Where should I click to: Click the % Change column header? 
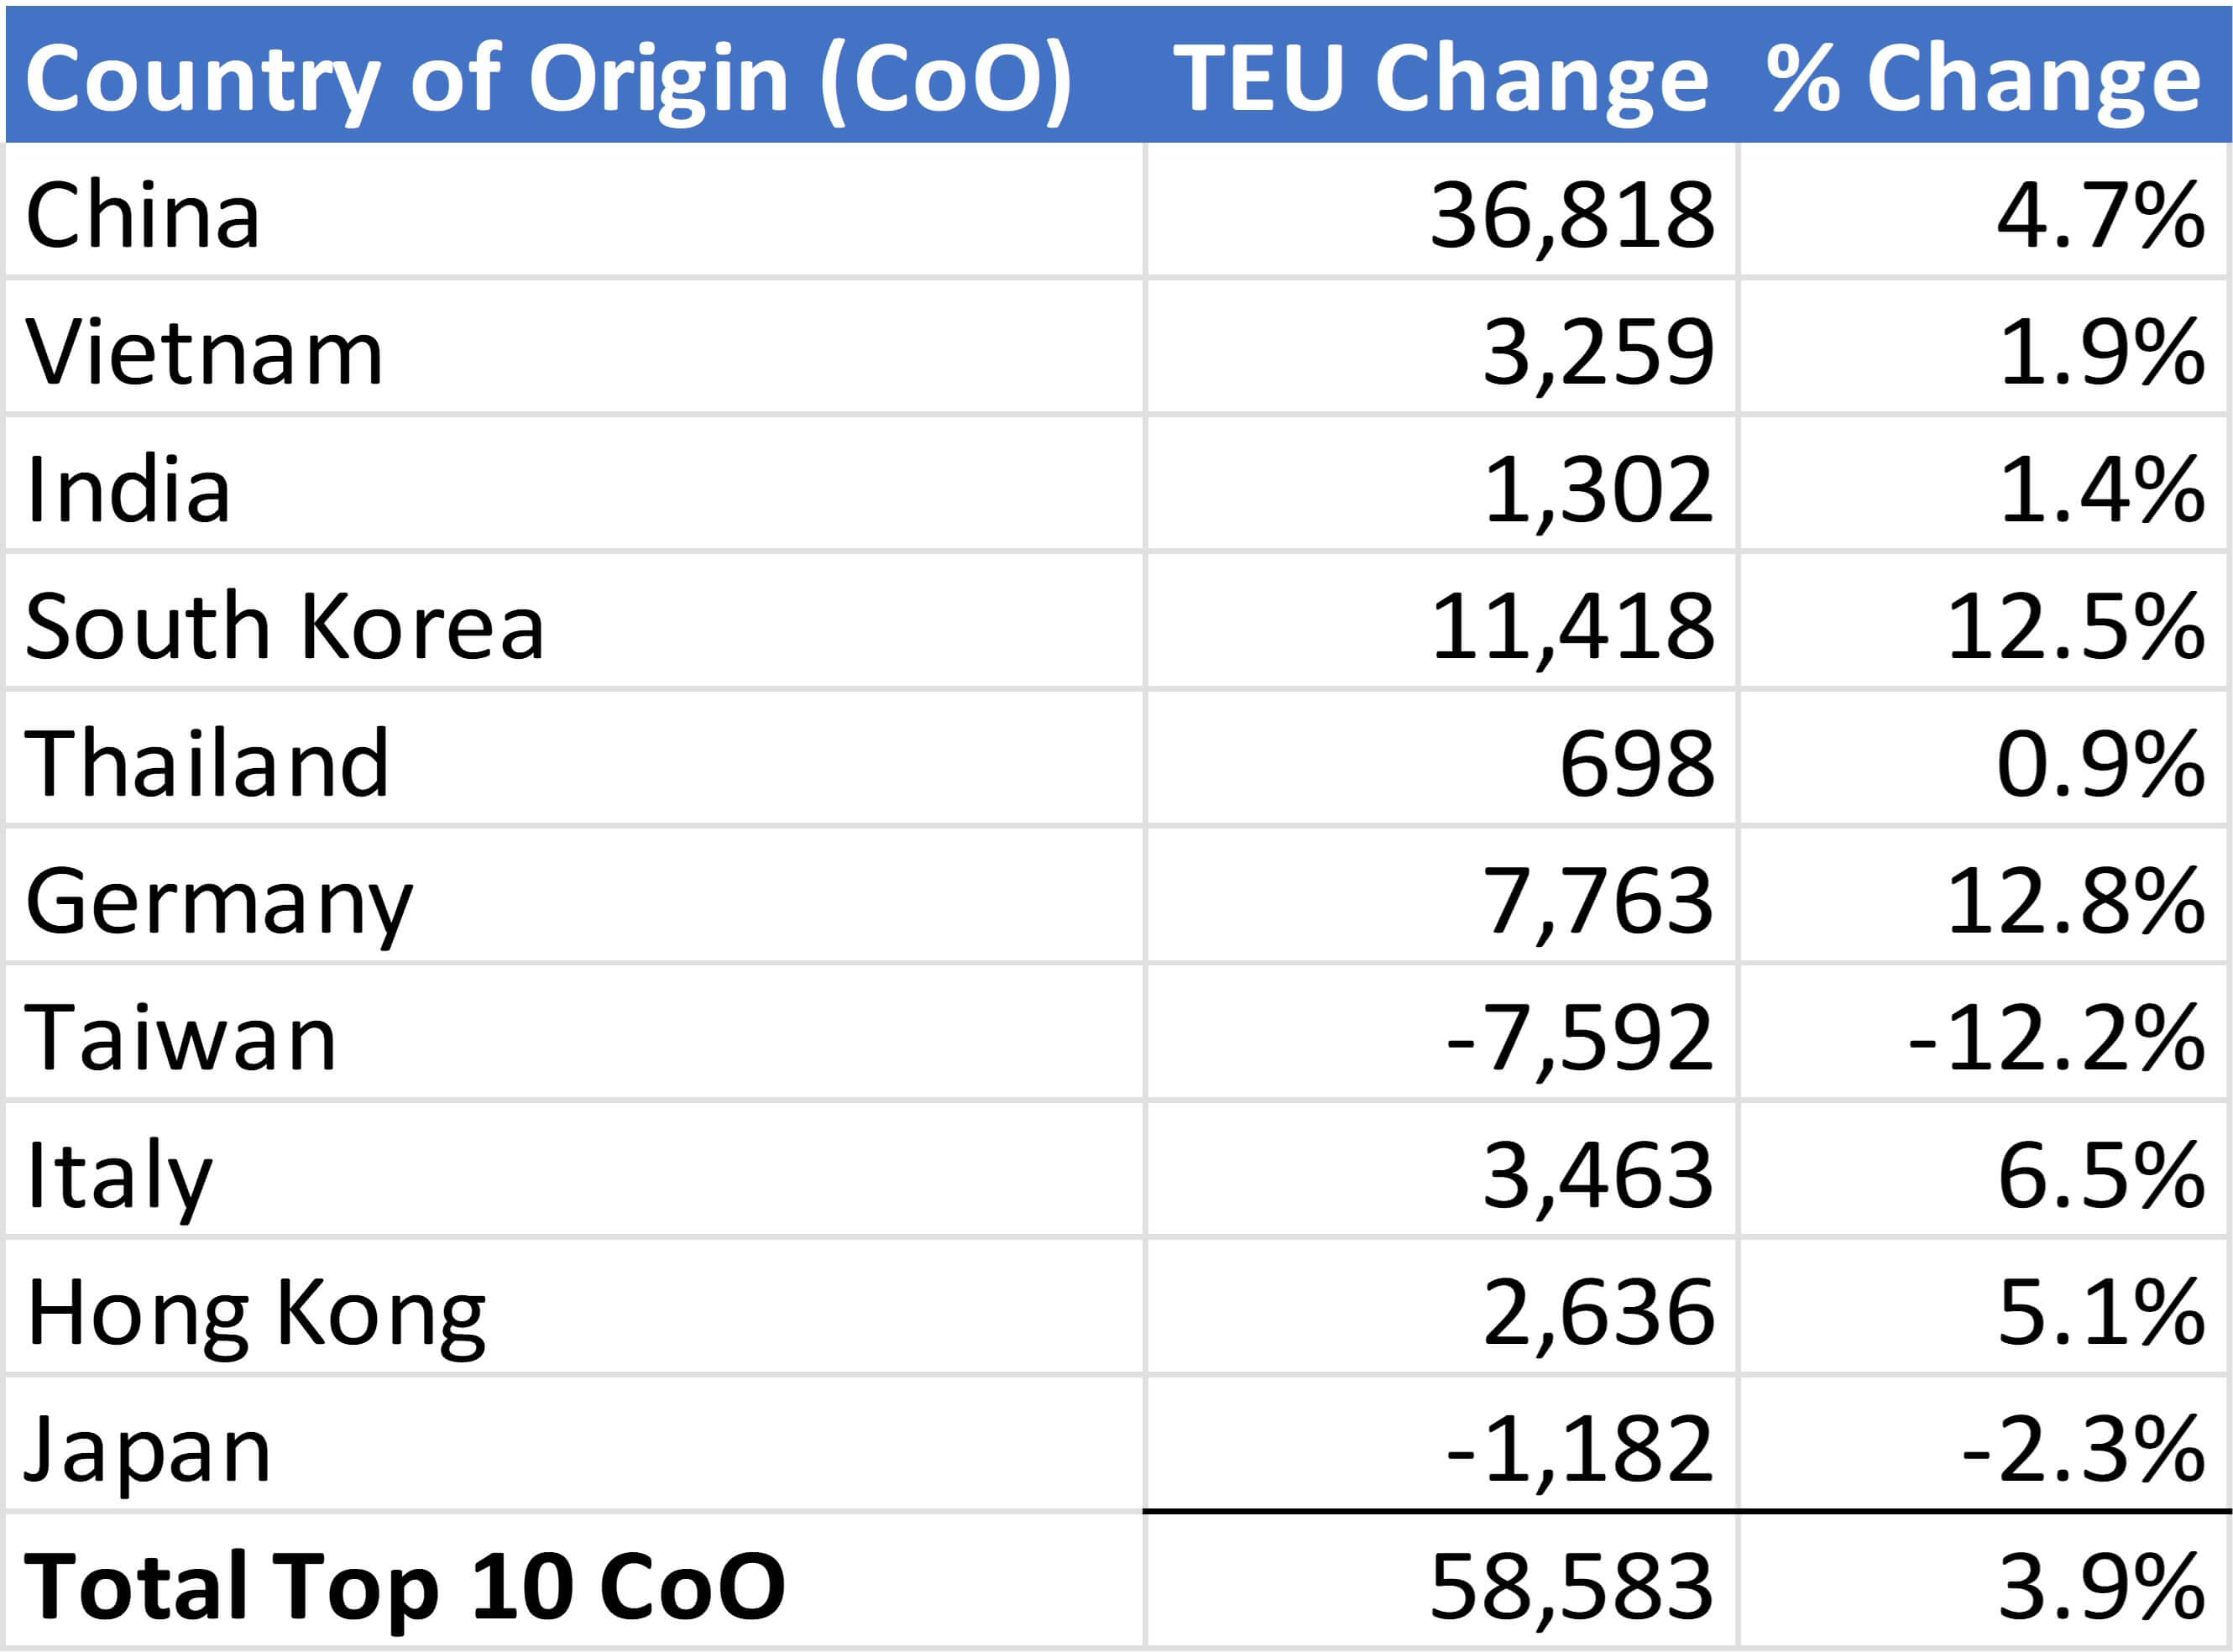(1984, 78)
